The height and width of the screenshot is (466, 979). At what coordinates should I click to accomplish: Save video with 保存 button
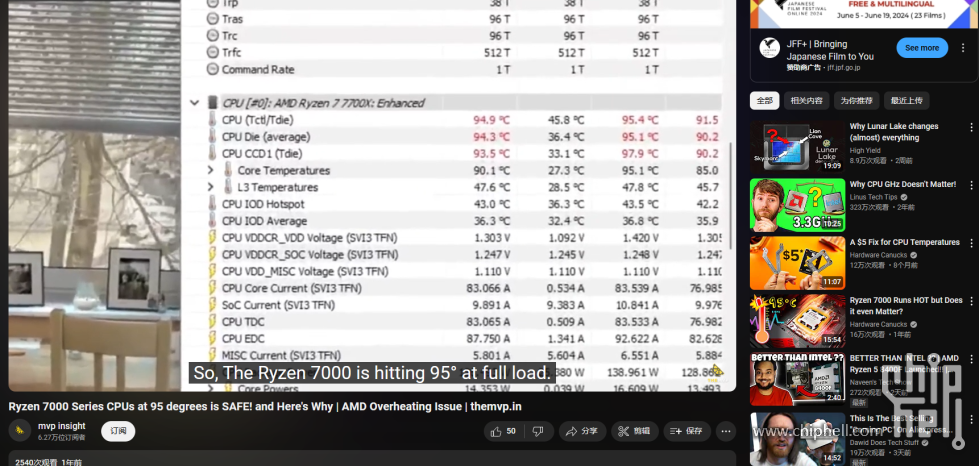pyautogui.click(x=687, y=431)
